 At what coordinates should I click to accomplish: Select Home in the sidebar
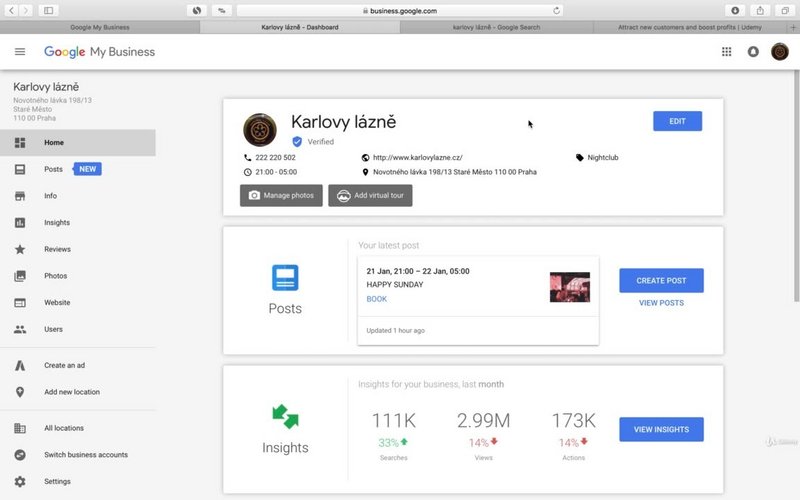click(78, 142)
